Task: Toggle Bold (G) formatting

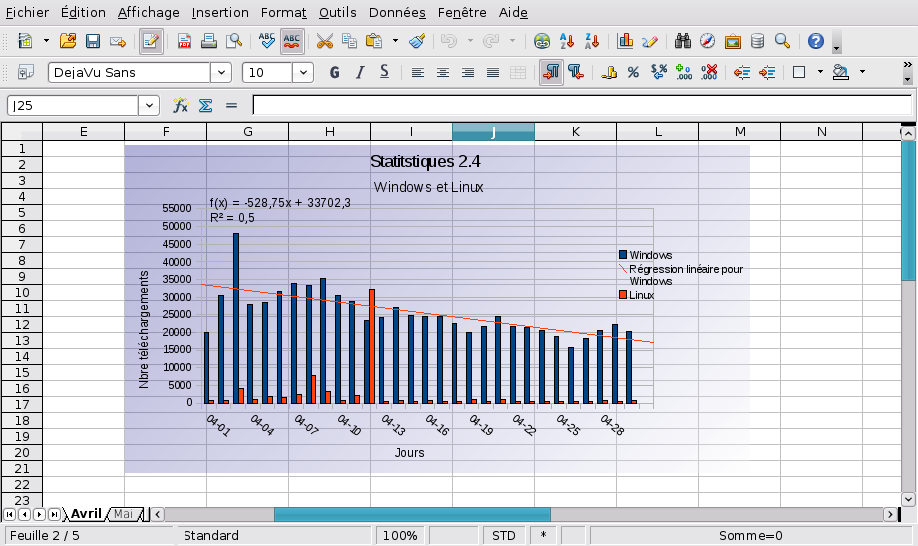Action: 334,72
